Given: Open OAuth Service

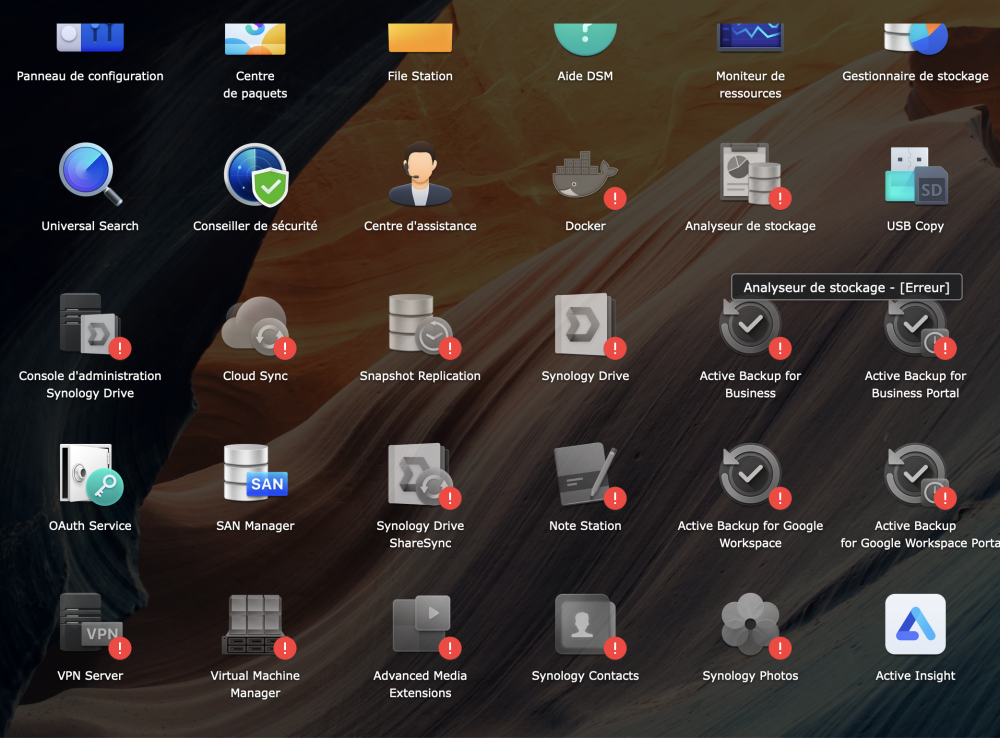Looking at the screenshot, I should click(90, 476).
